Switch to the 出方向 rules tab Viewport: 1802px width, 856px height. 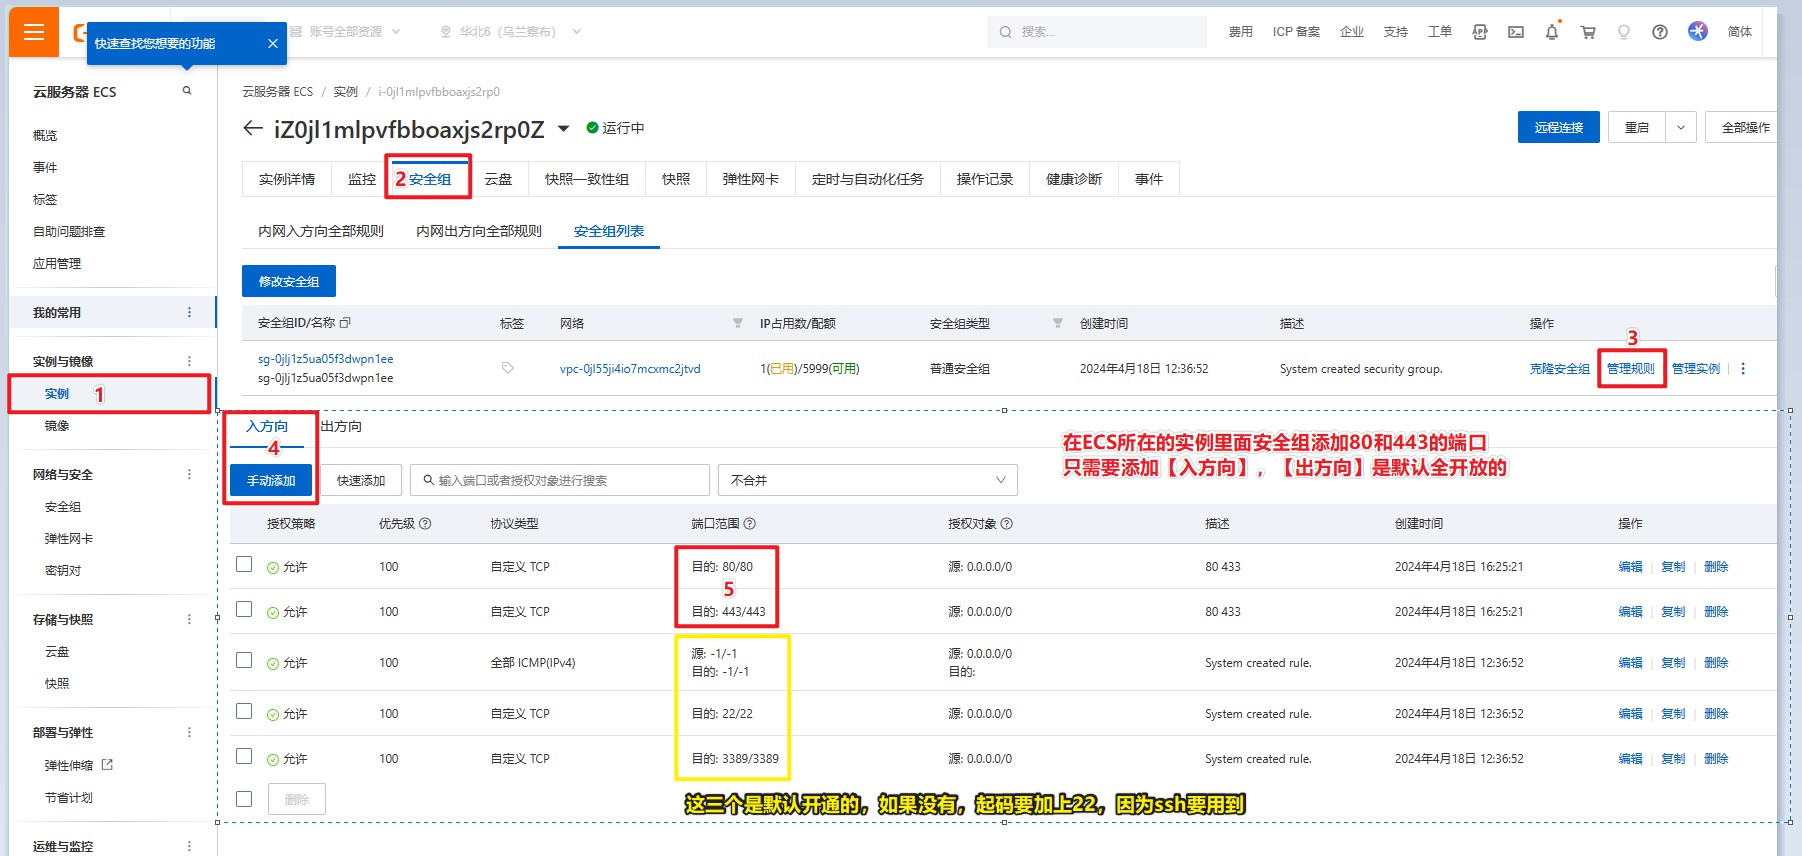[x=341, y=427]
